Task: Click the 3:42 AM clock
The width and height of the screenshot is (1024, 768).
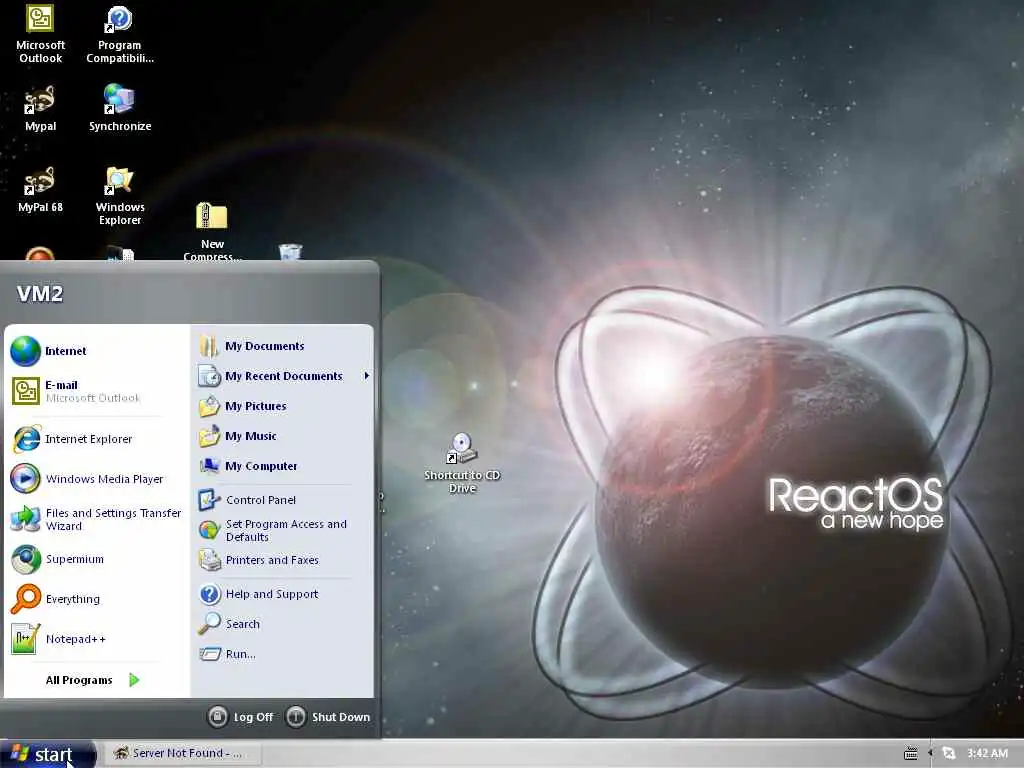Action: (x=987, y=753)
